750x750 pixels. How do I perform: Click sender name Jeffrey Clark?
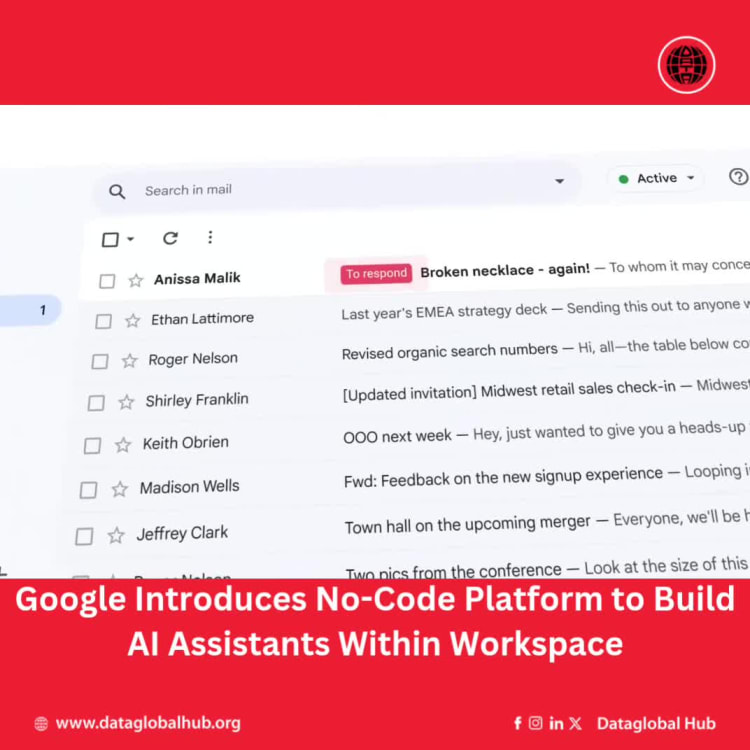pos(182,533)
